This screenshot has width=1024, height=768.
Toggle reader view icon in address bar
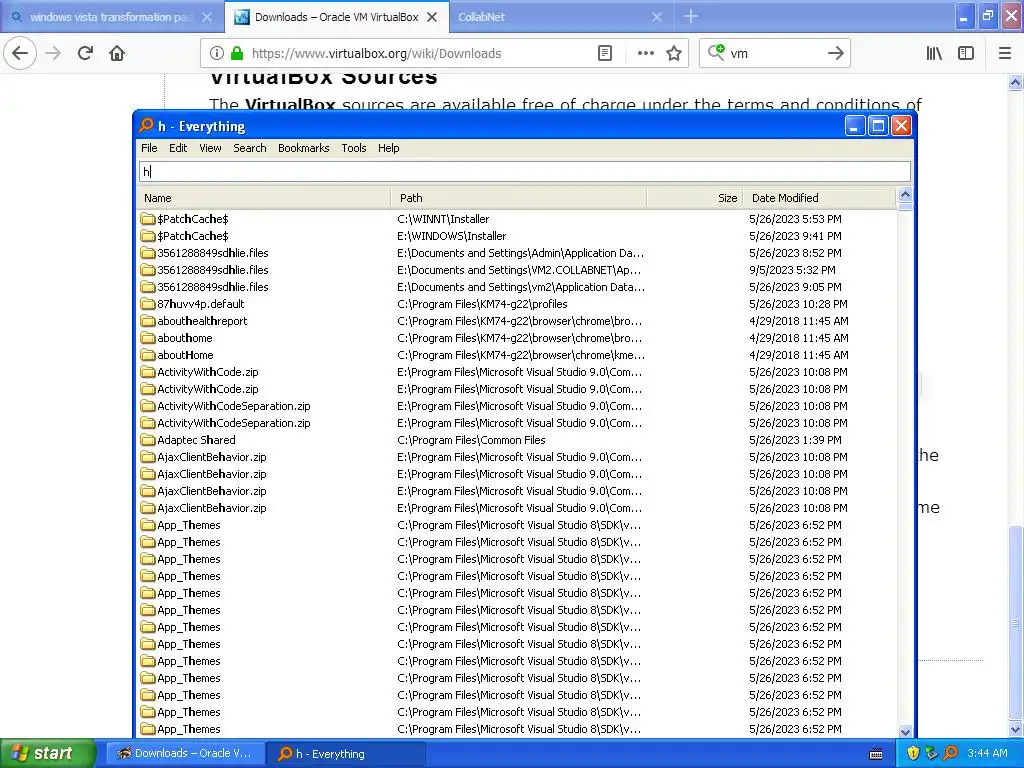tap(605, 53)
